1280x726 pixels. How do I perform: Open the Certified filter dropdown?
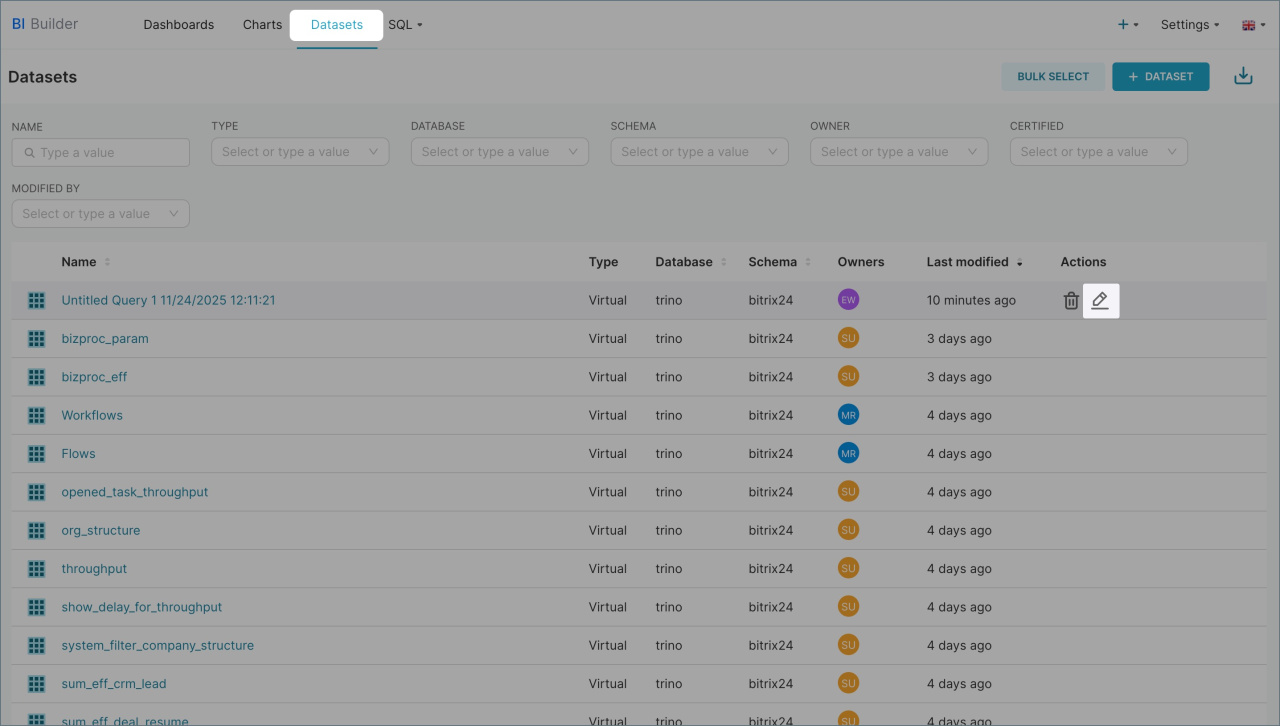[1098, 152]
